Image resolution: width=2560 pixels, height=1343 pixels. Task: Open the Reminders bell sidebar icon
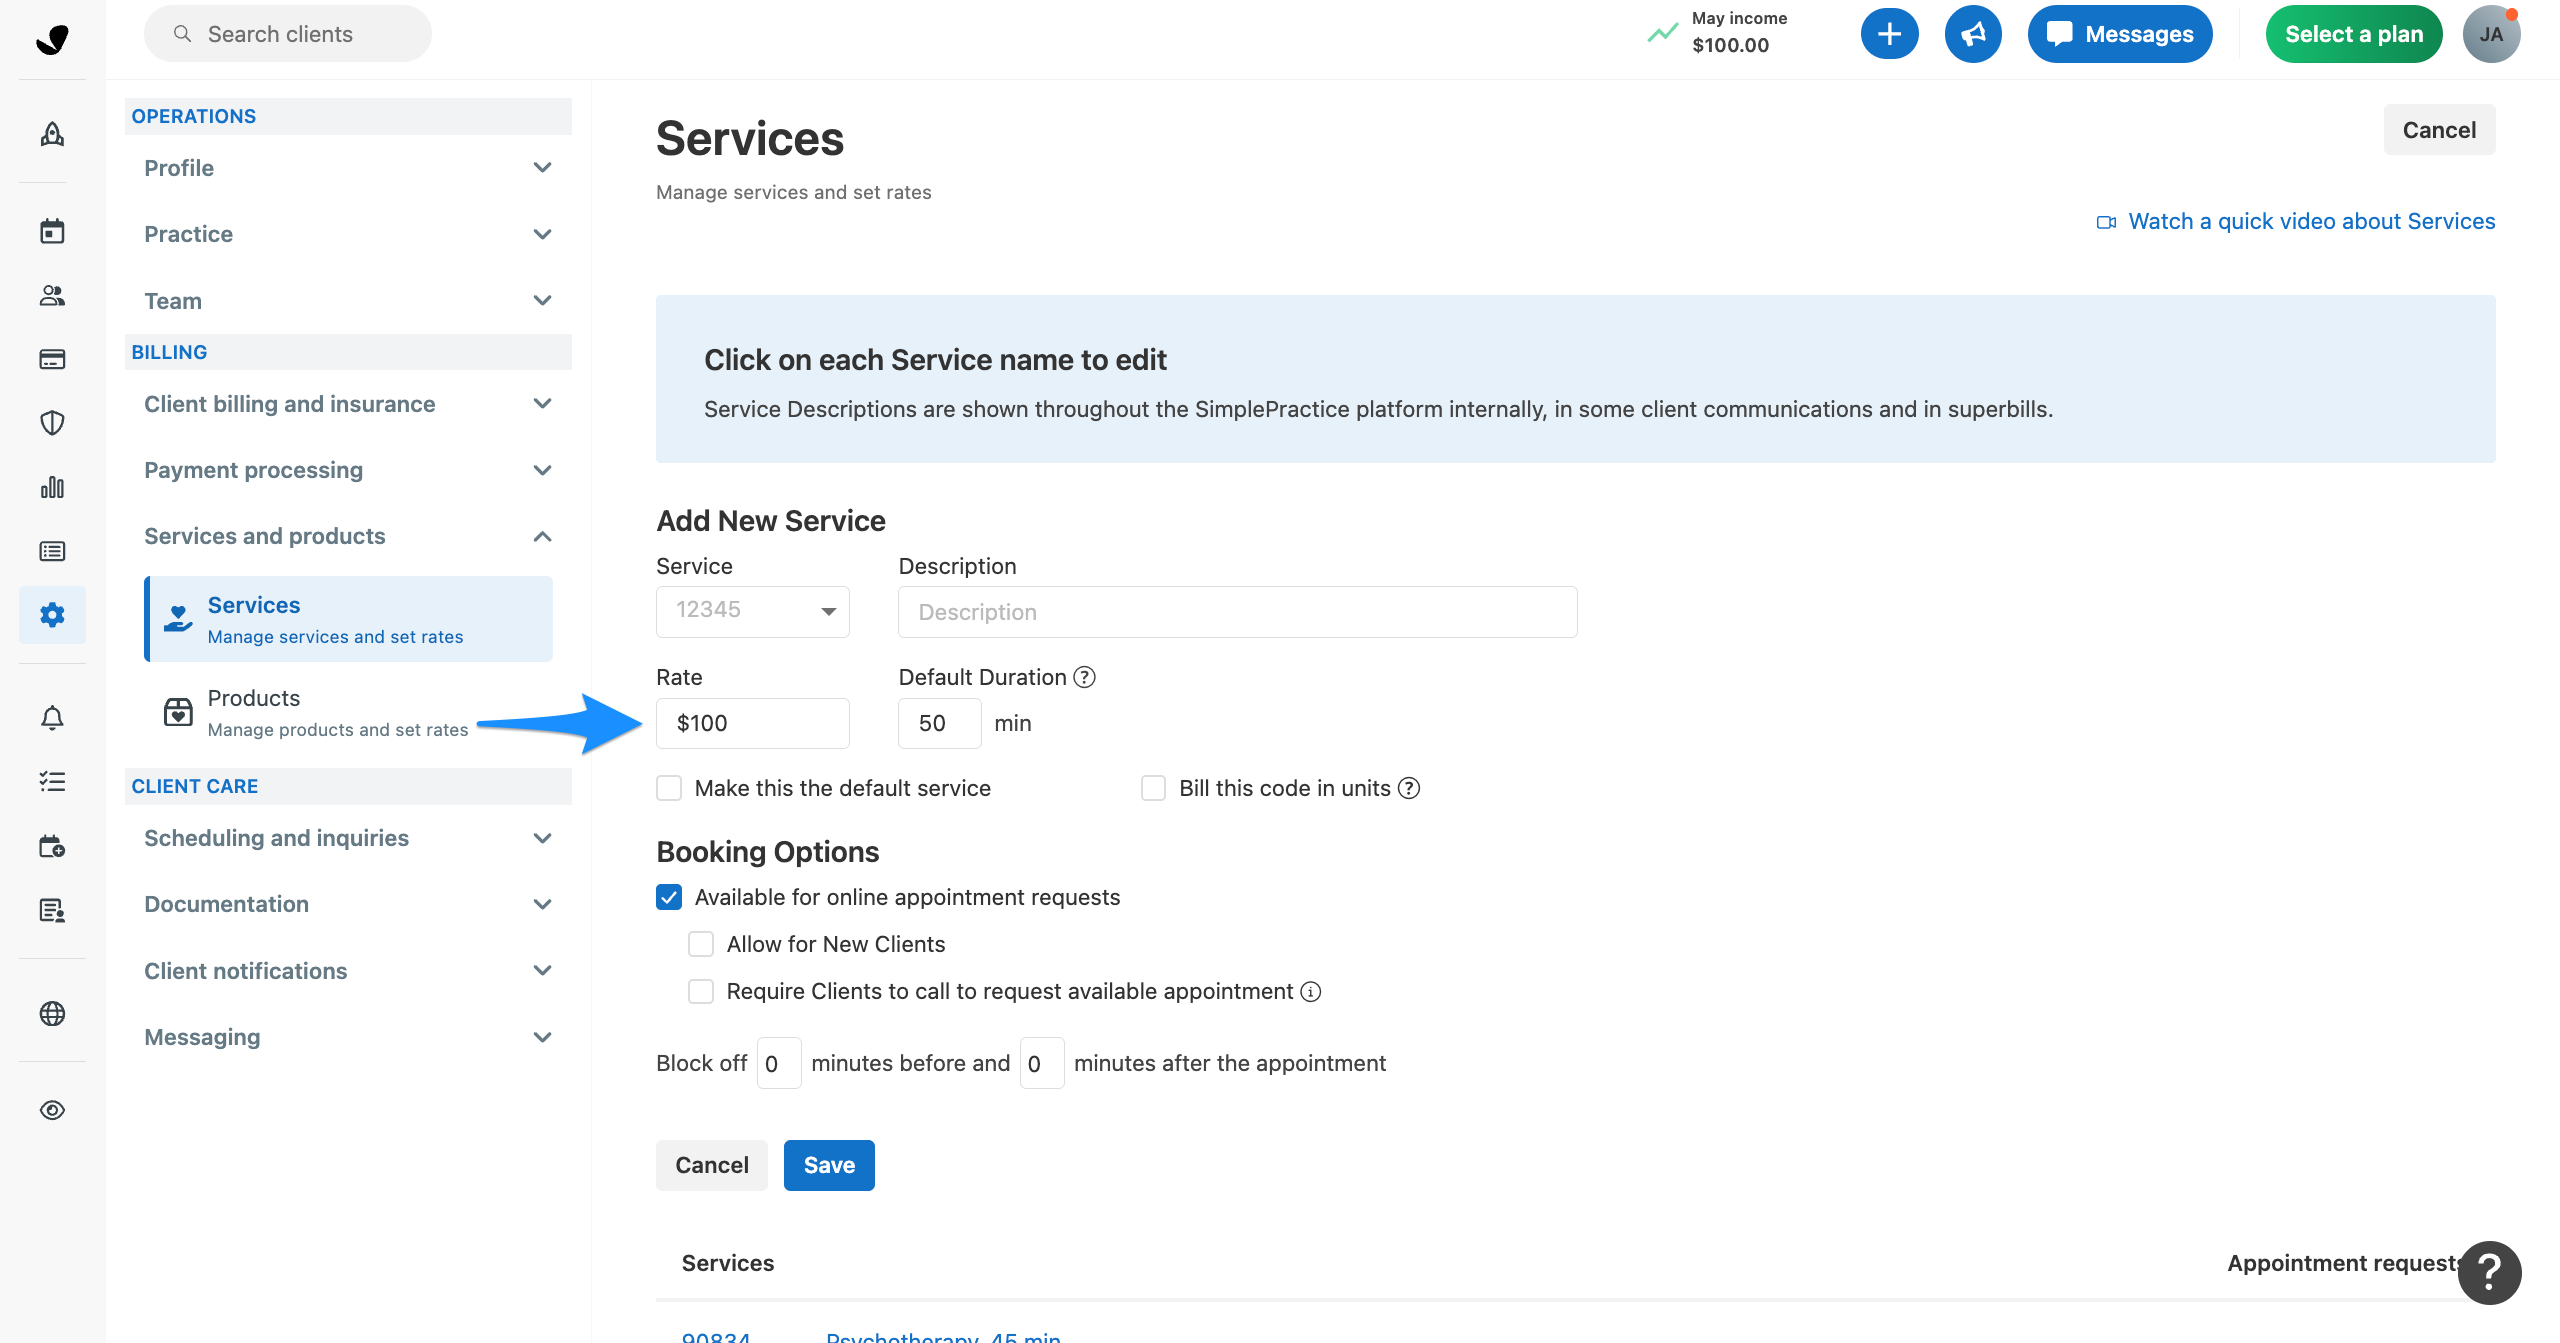coord(52,717)
